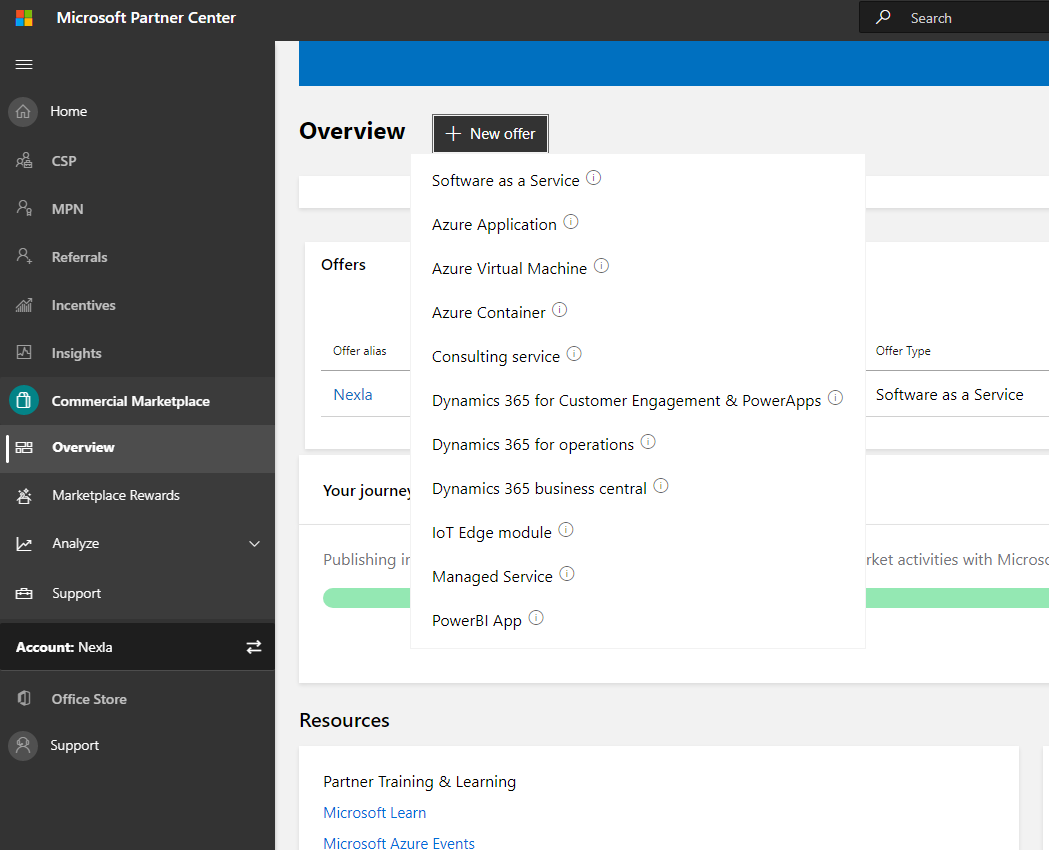Click the info icon beside Consulting service
This screenshot has height=850, width=1049.
[573, 354]
